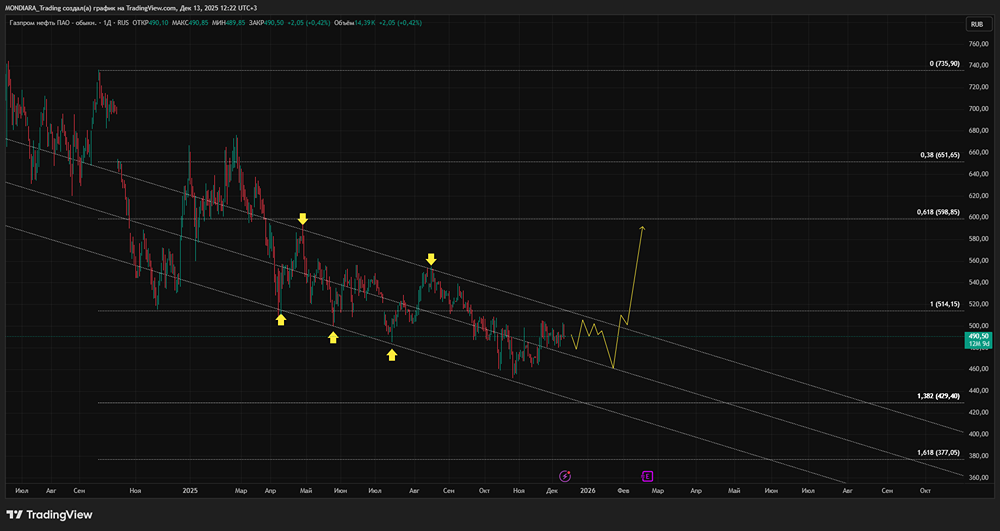
Task: Select the downward yellow arrow near August
Action: [x=431, y=259]
